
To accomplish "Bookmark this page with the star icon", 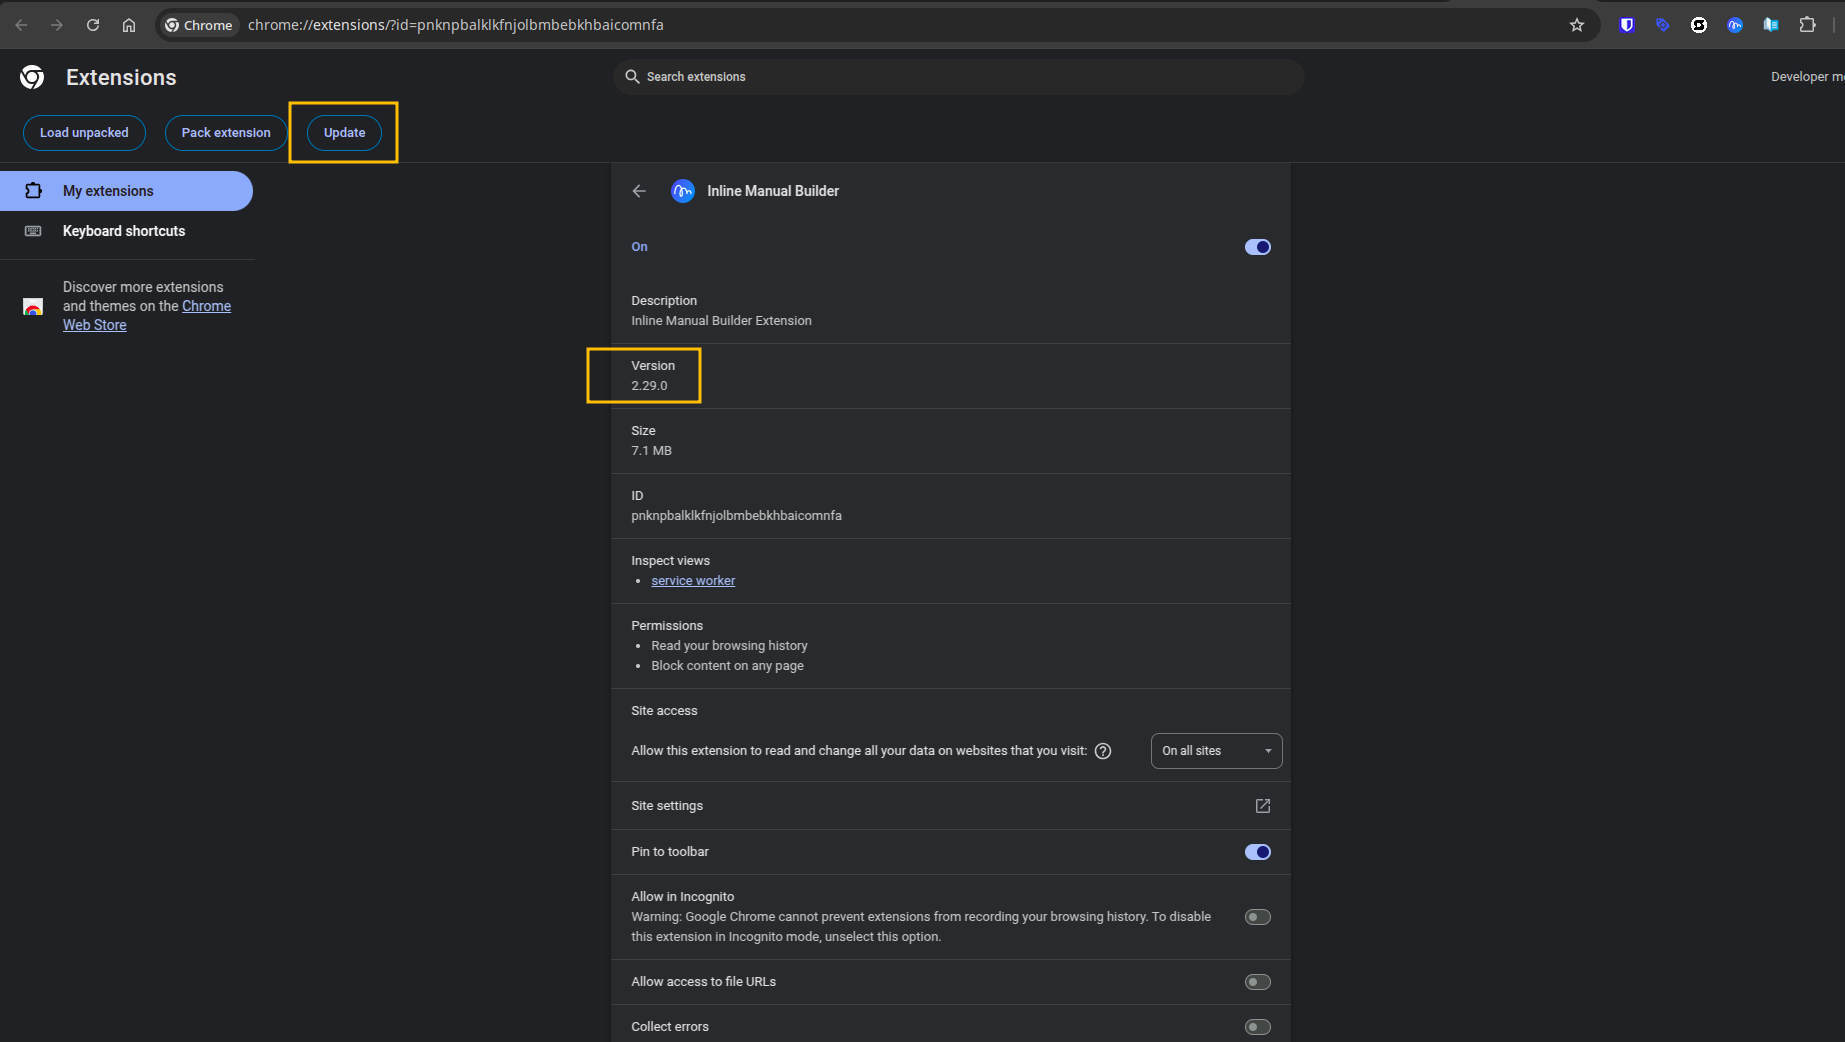I will pyautogui.click(x=1577, y=25).
